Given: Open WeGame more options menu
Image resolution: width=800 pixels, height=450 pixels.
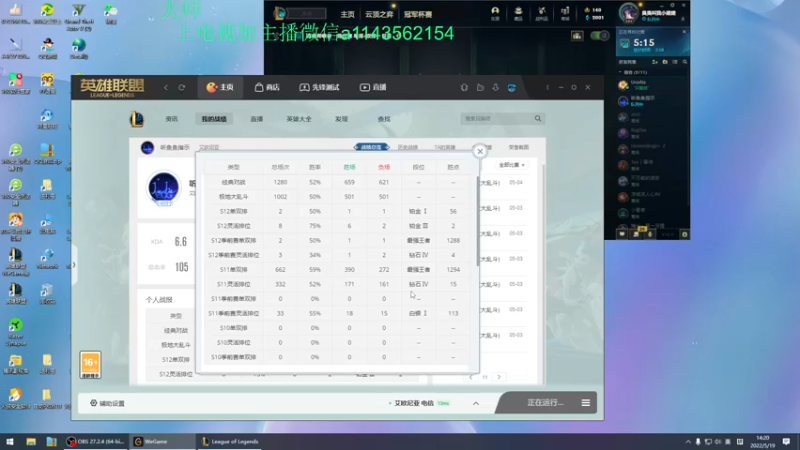Looking at the screenshot, I should [547, 87].
